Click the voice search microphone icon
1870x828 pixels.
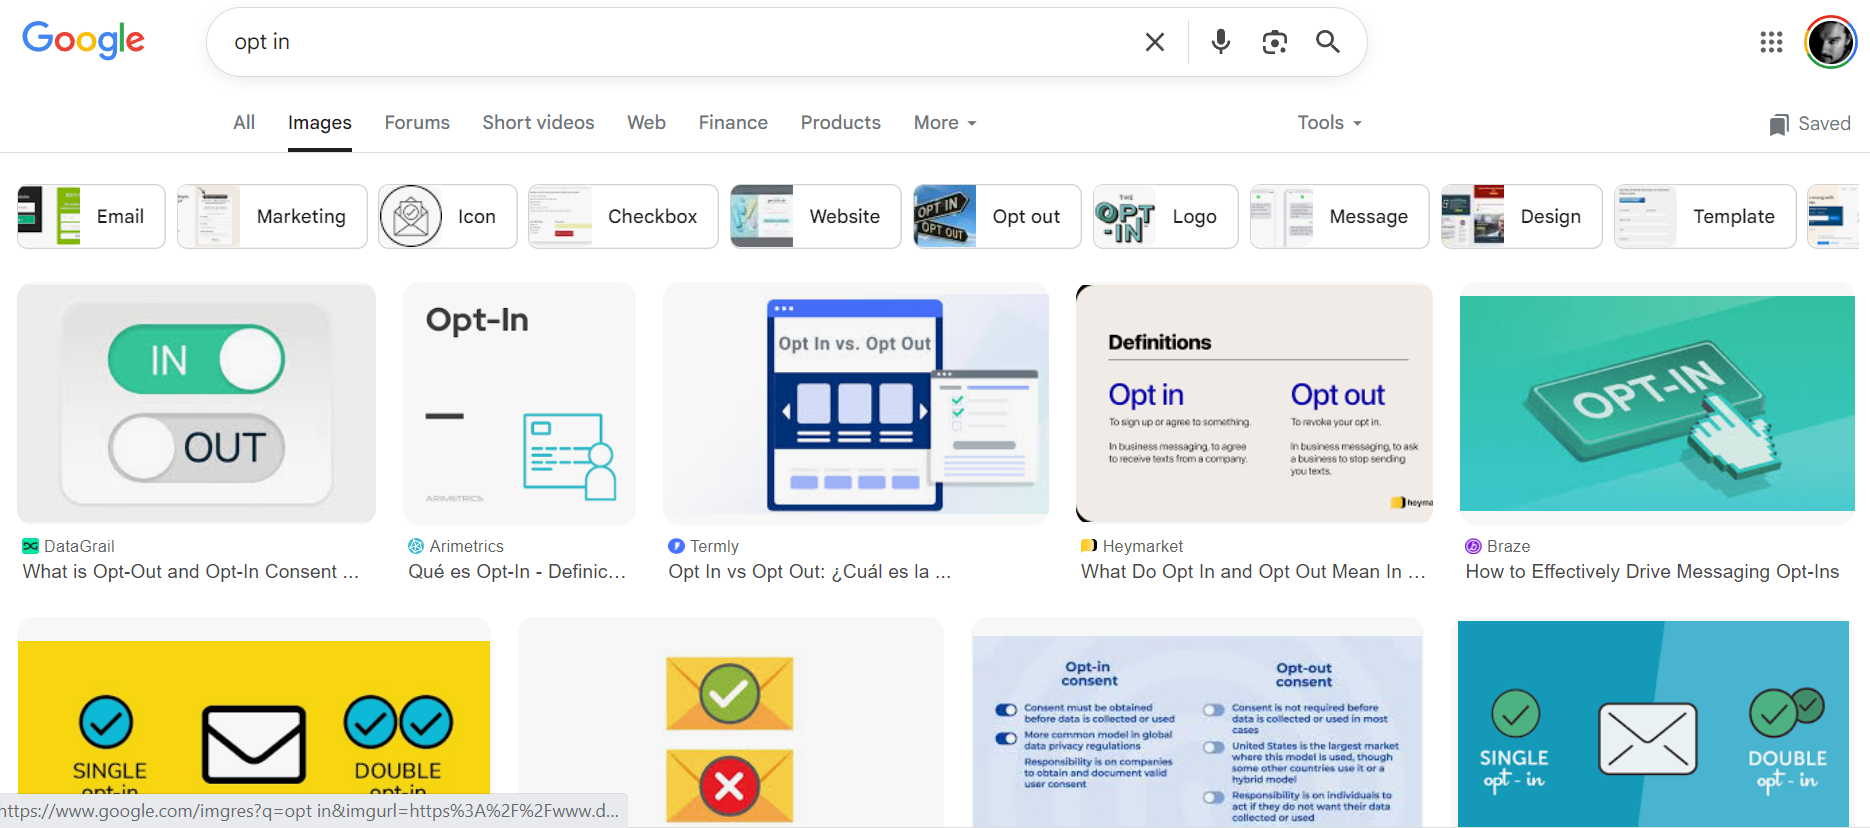1220,42
